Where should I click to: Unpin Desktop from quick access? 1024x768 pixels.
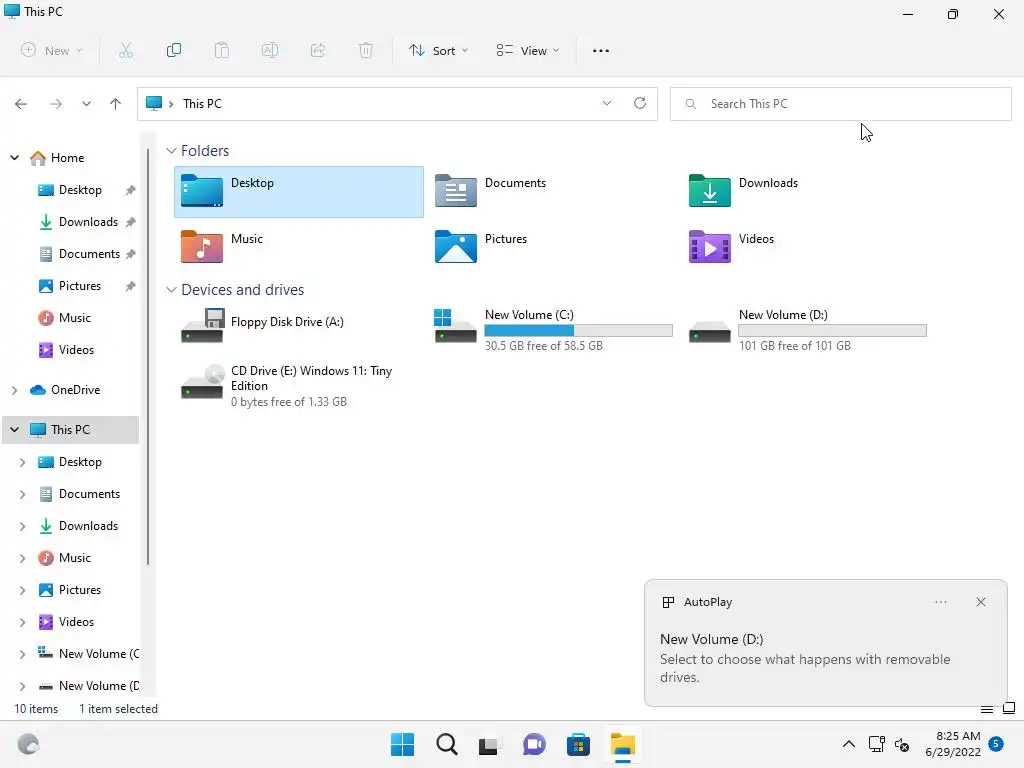tap(131, 190)
